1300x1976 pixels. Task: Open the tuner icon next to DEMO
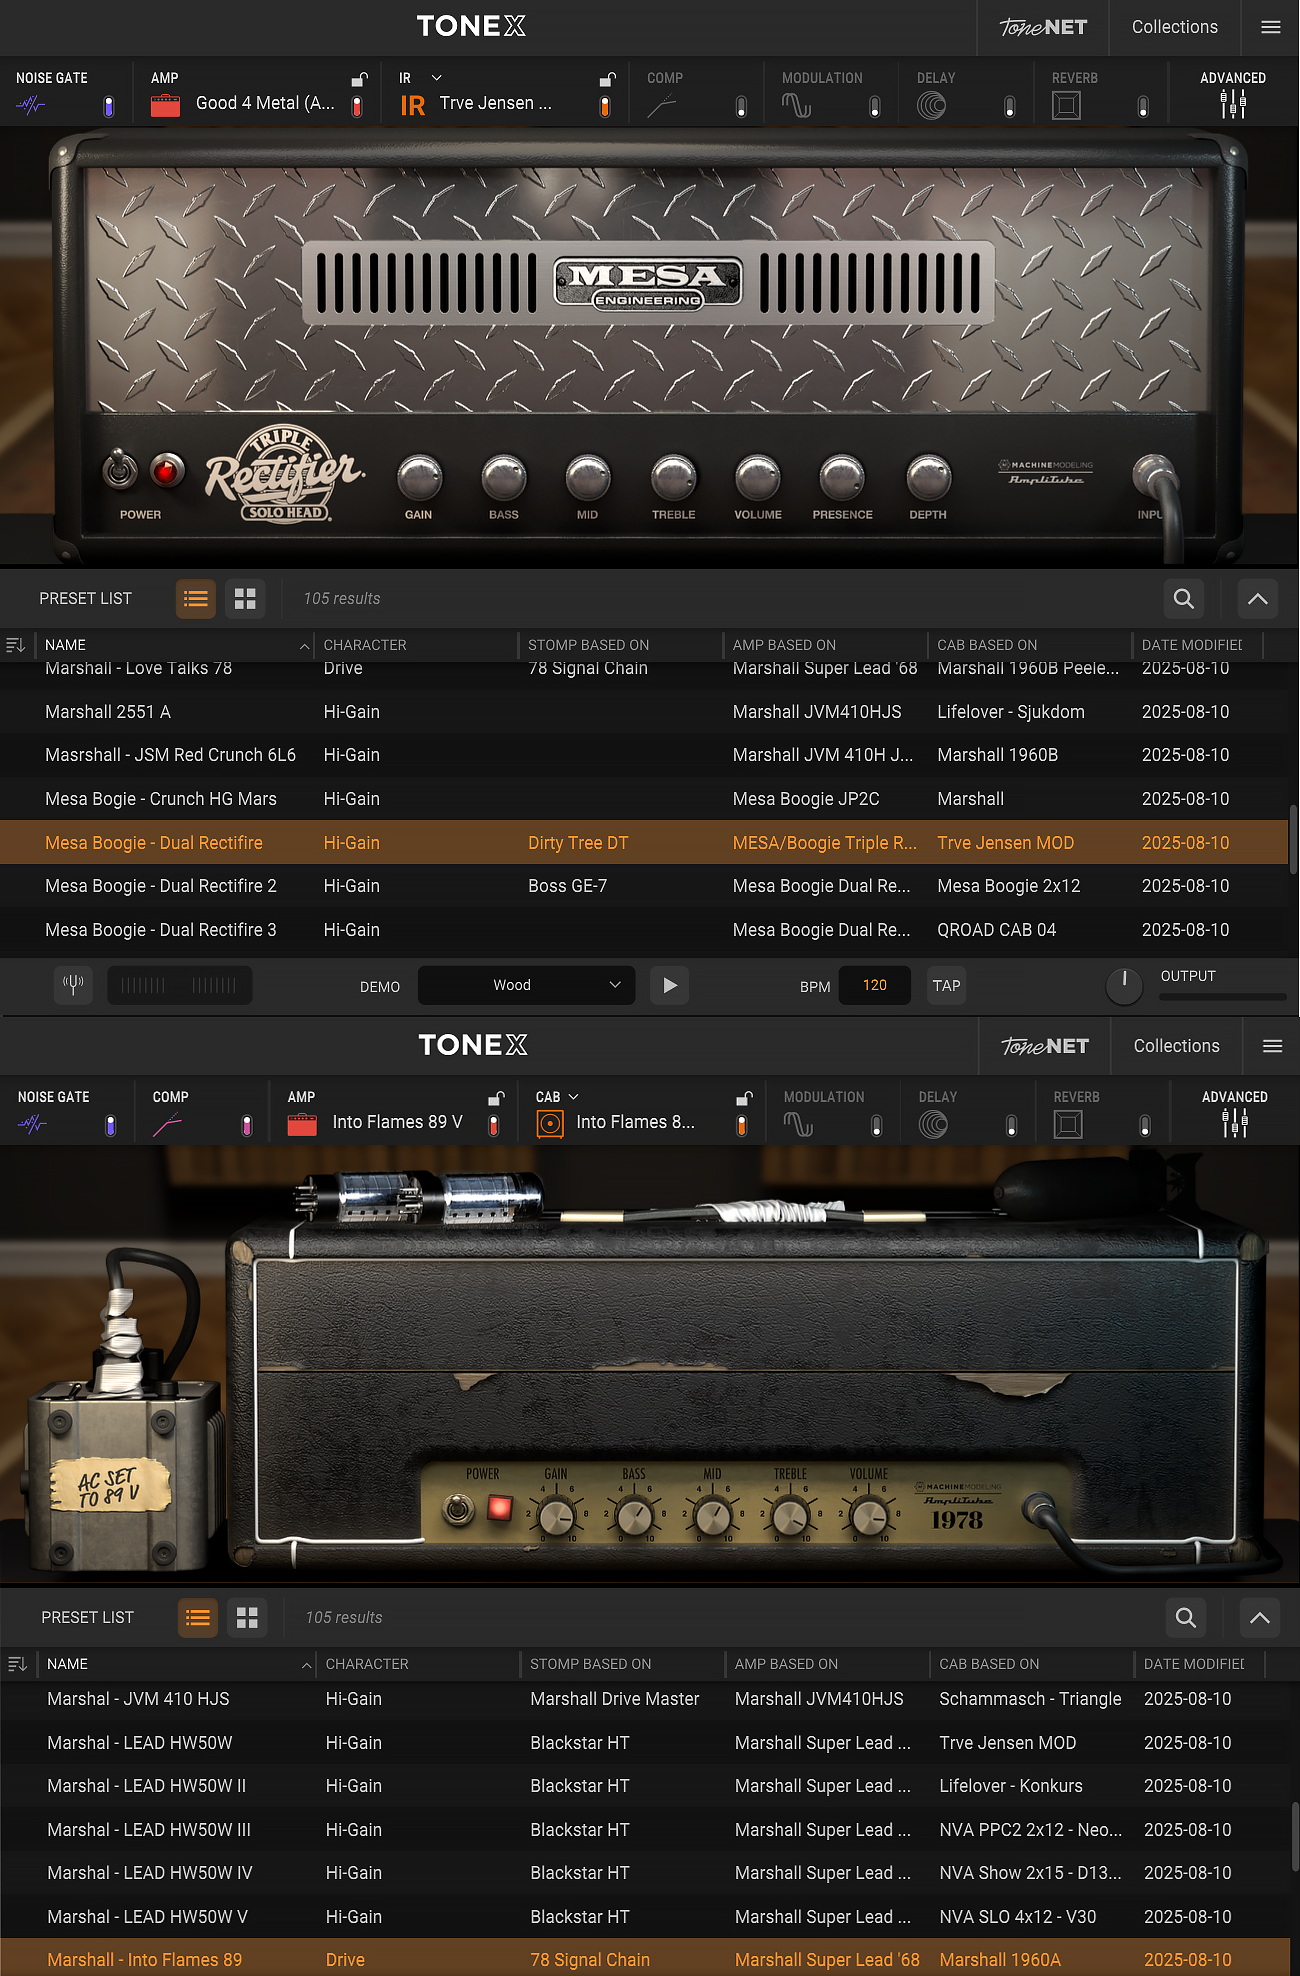(x=73, y=985)
